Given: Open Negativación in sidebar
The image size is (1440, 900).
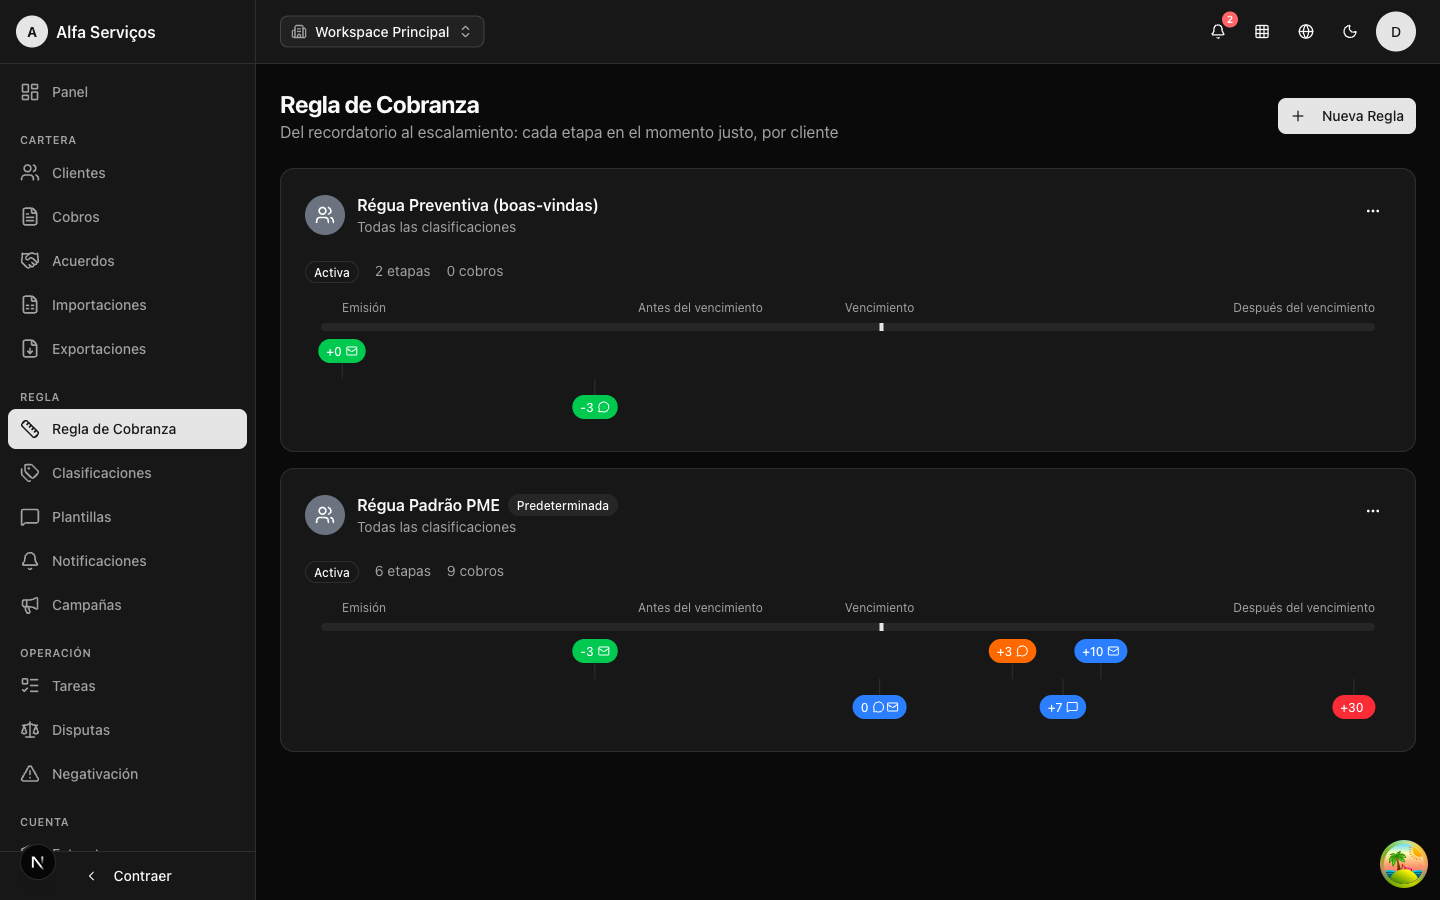Looking at the screenshot, I should point(127,774).
